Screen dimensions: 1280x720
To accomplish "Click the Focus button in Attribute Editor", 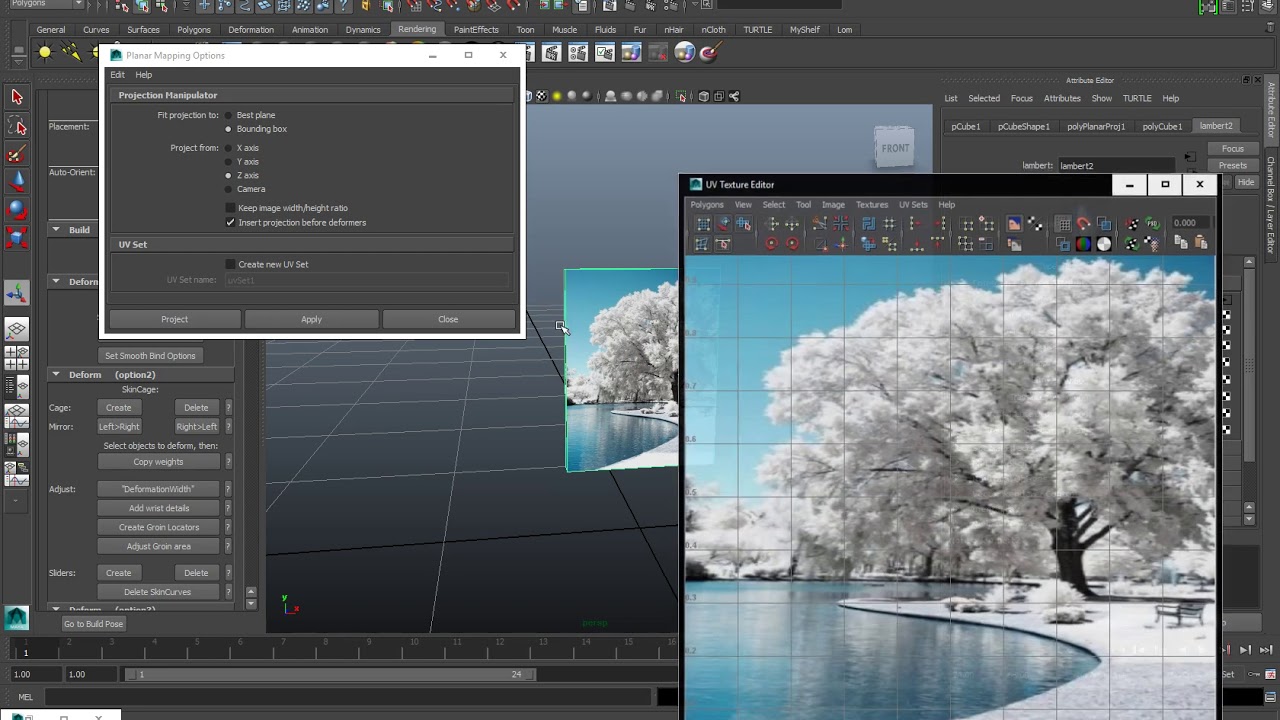I will [1233, 149].
